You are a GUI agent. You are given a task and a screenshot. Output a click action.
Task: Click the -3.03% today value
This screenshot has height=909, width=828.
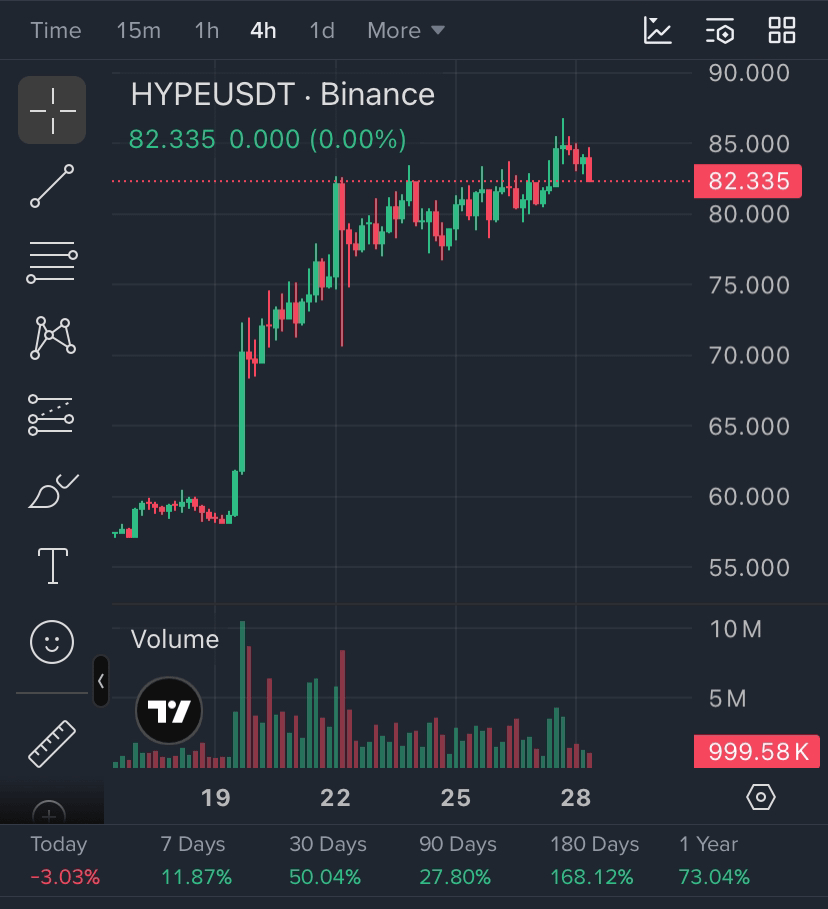click(65, 877)
